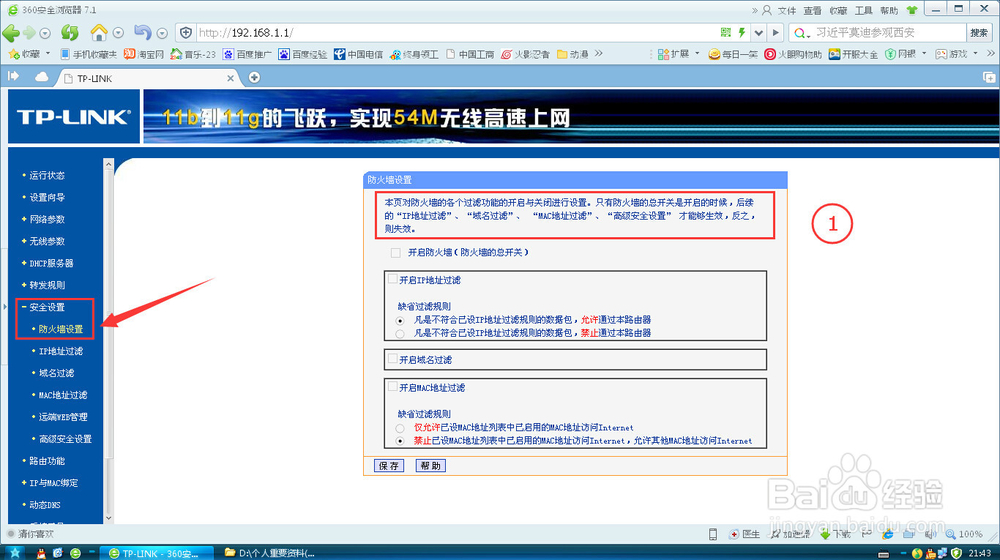Select 防火墙设置 submenu item
This screenshot has width=1000, height=560.
click(x=61, y=329)
